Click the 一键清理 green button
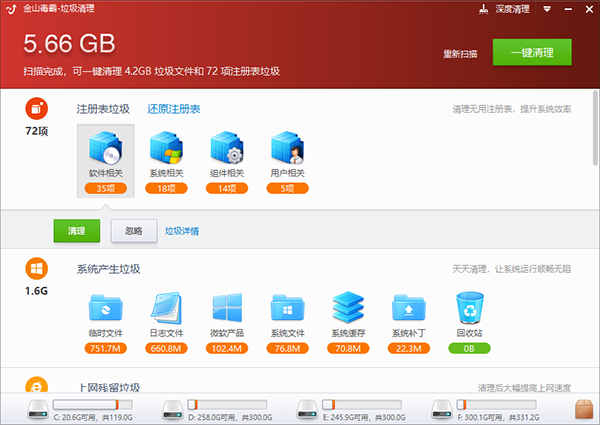 pyautogui.click(x=532, y=52)
